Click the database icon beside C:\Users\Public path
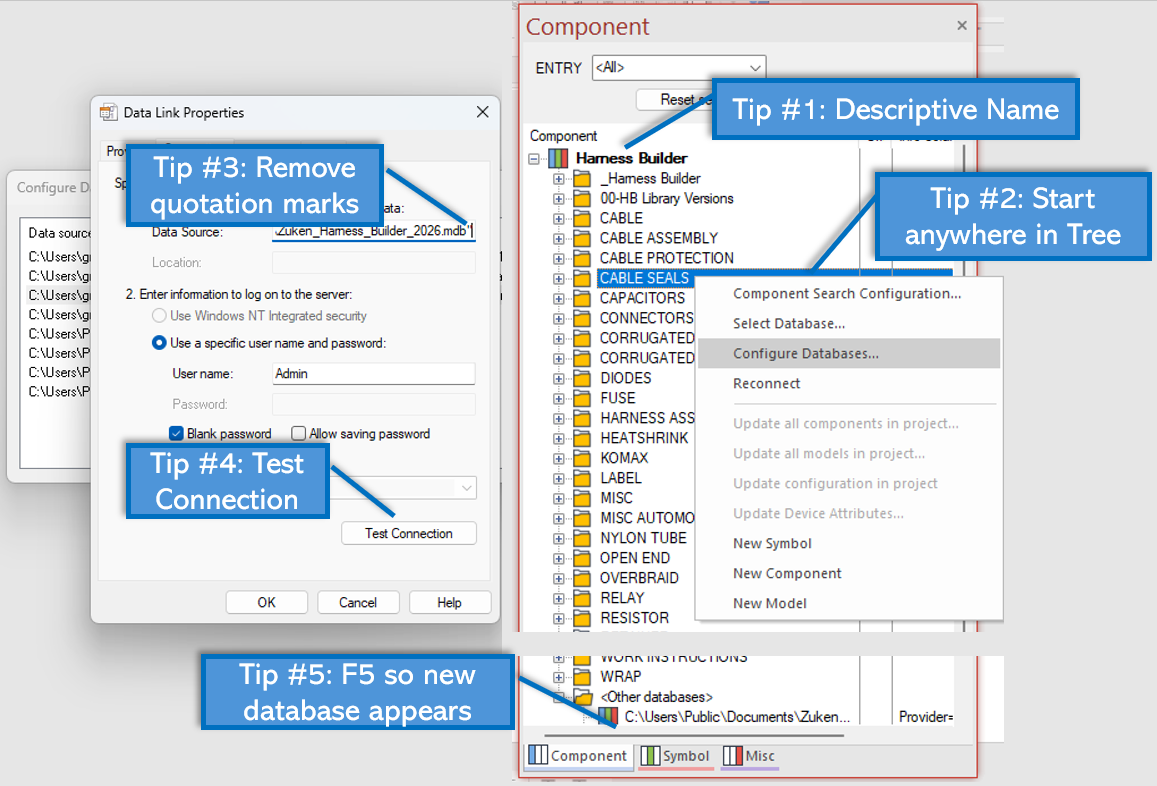1157x786 pixels. (x=608, y=717)
